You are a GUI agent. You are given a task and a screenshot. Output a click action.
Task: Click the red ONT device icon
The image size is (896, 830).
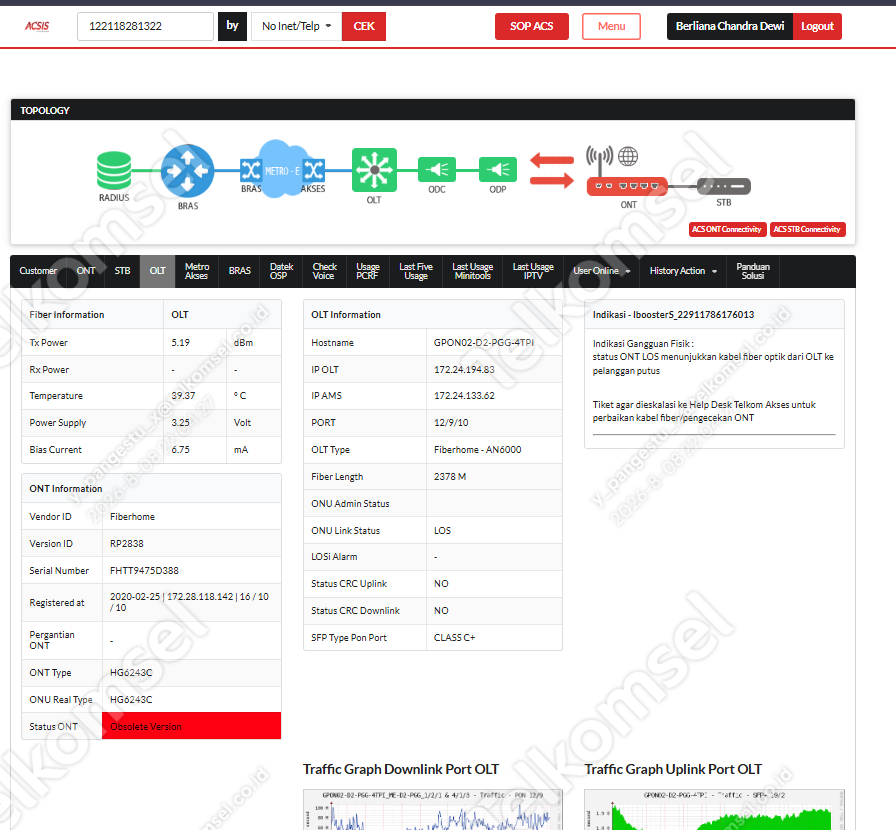click(x=627, y=186)
